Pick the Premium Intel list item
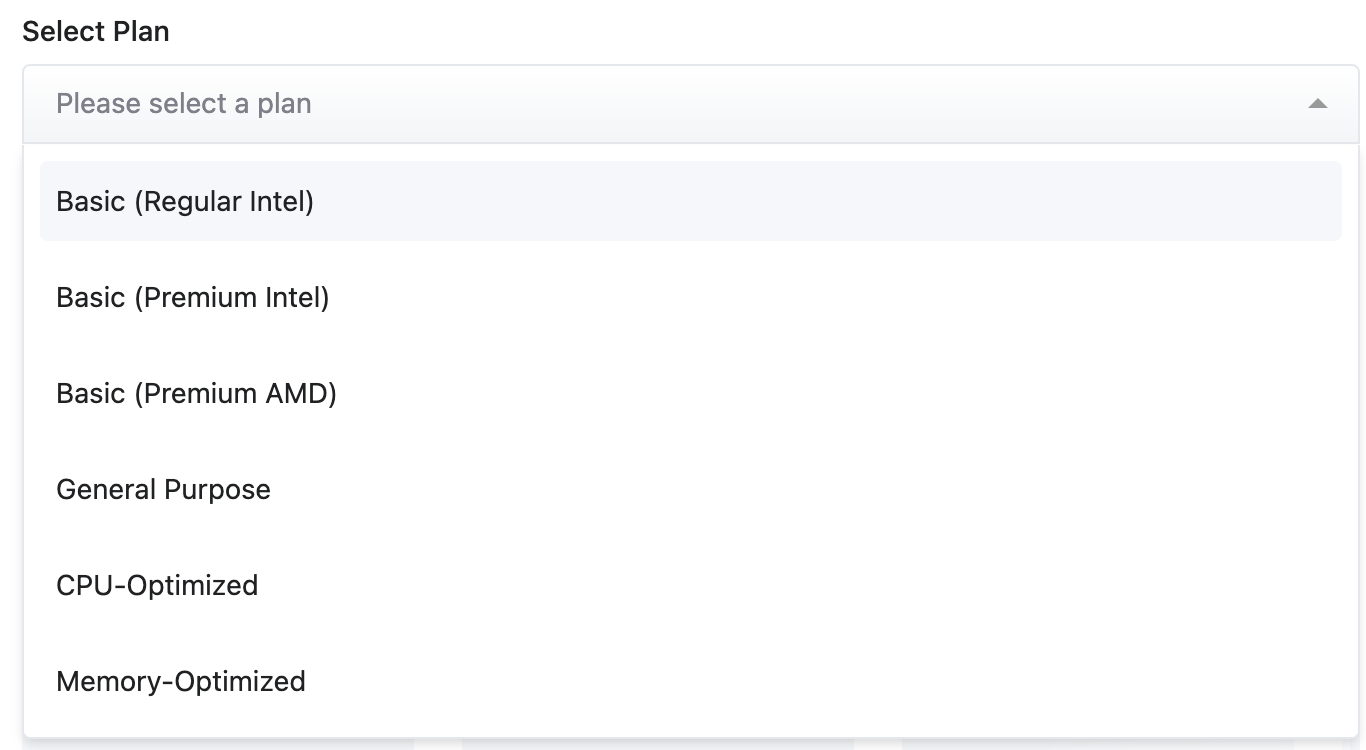 point(193,297)
